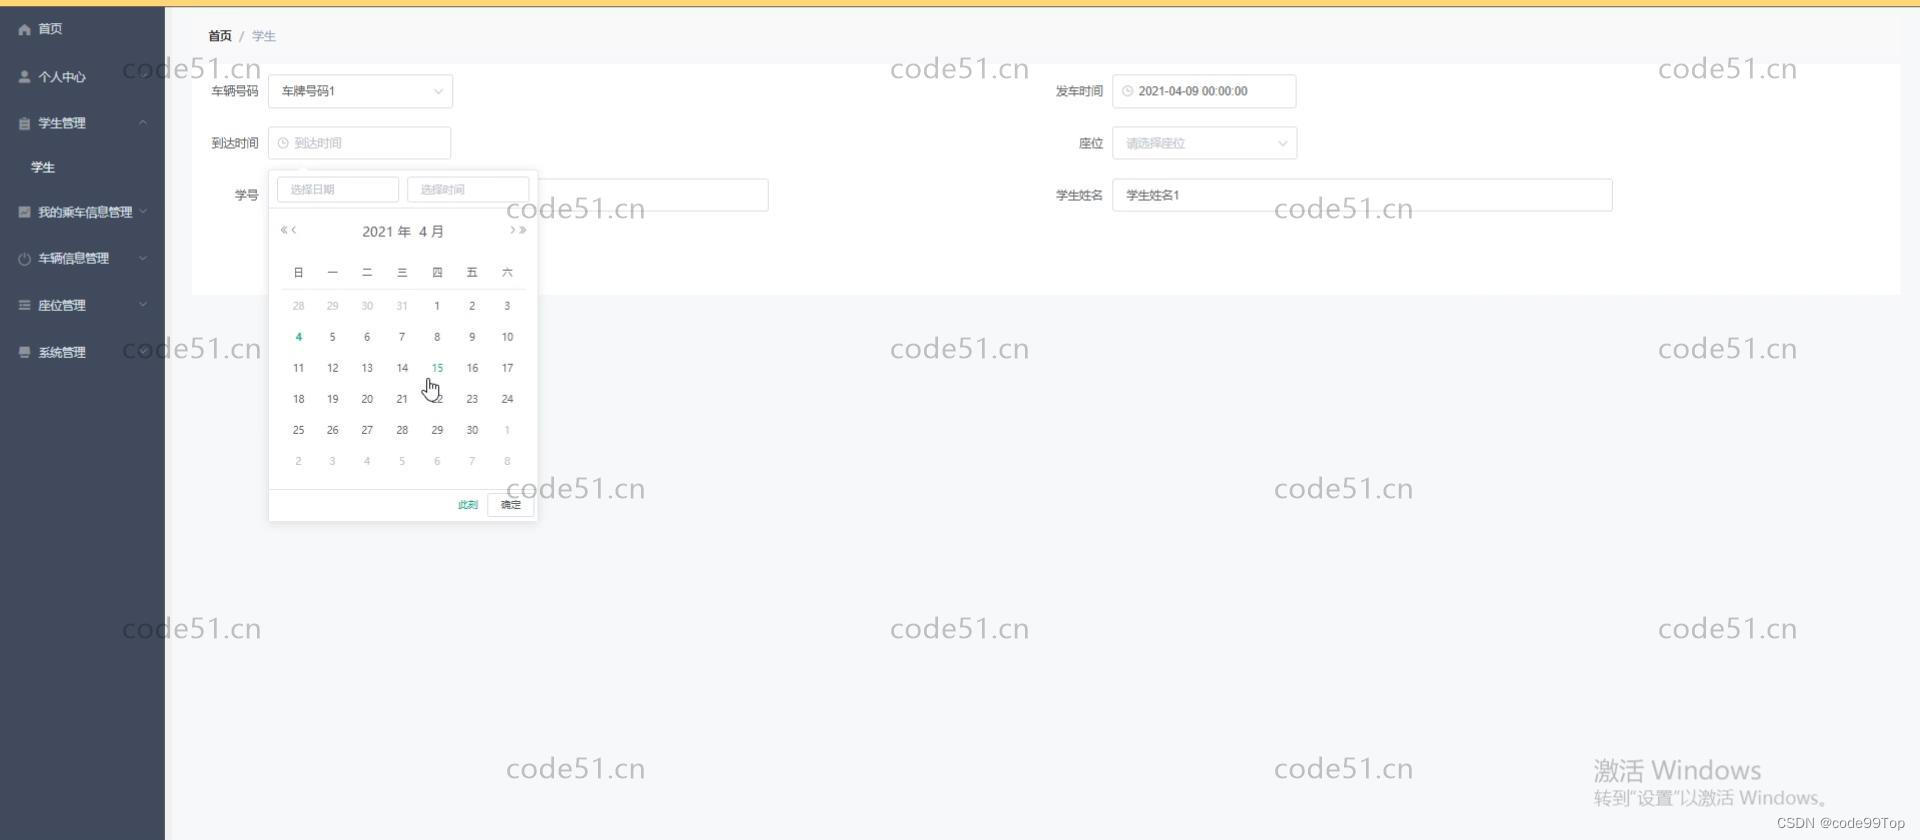The height and width of the screenshot is (840, 1920).
Task: Click 确定 button in date picker
Action: point(511,505)
